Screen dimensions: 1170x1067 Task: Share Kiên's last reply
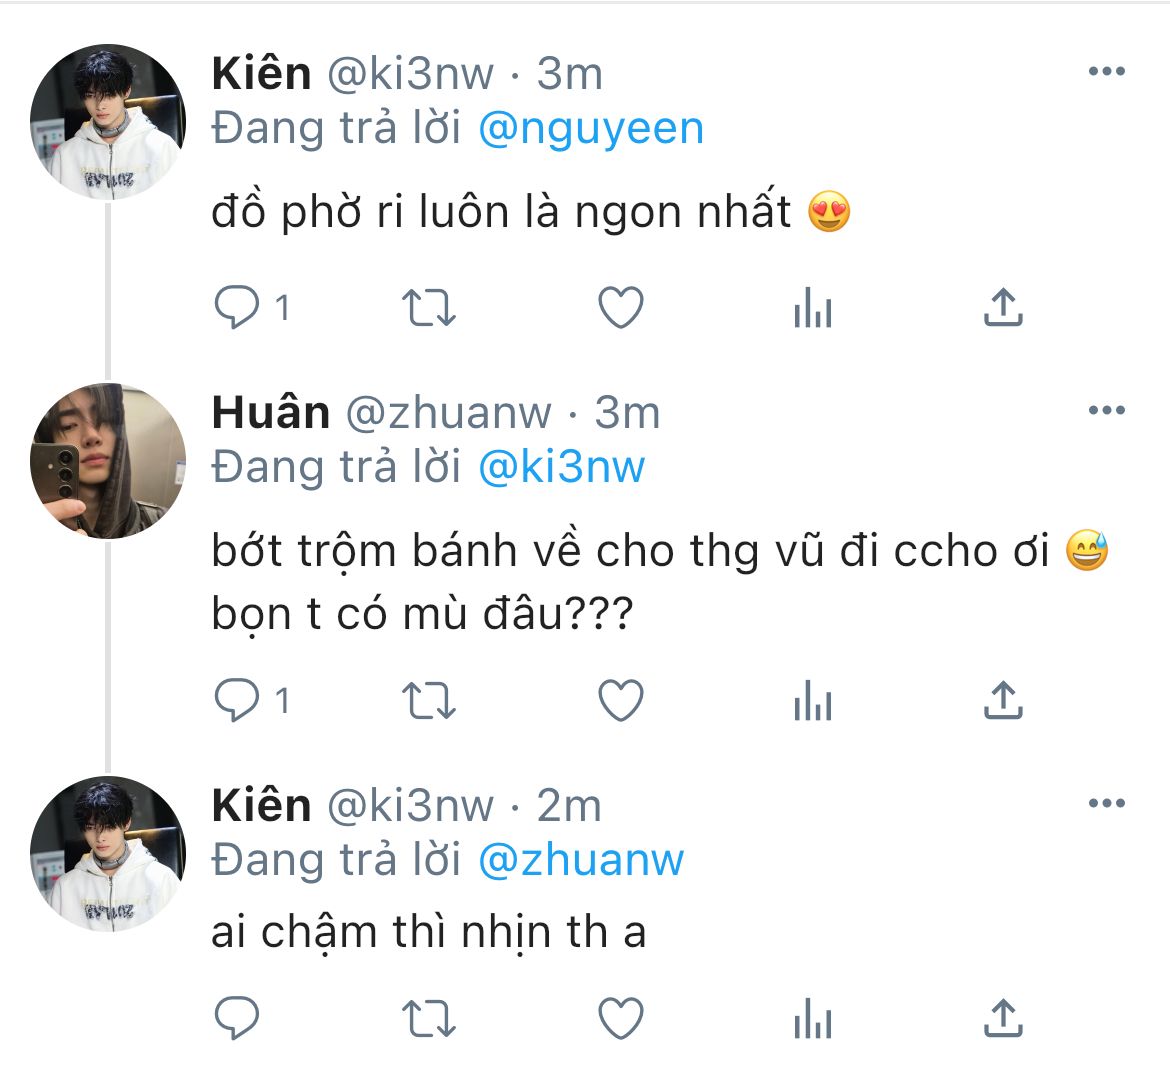(1002, 1019)
